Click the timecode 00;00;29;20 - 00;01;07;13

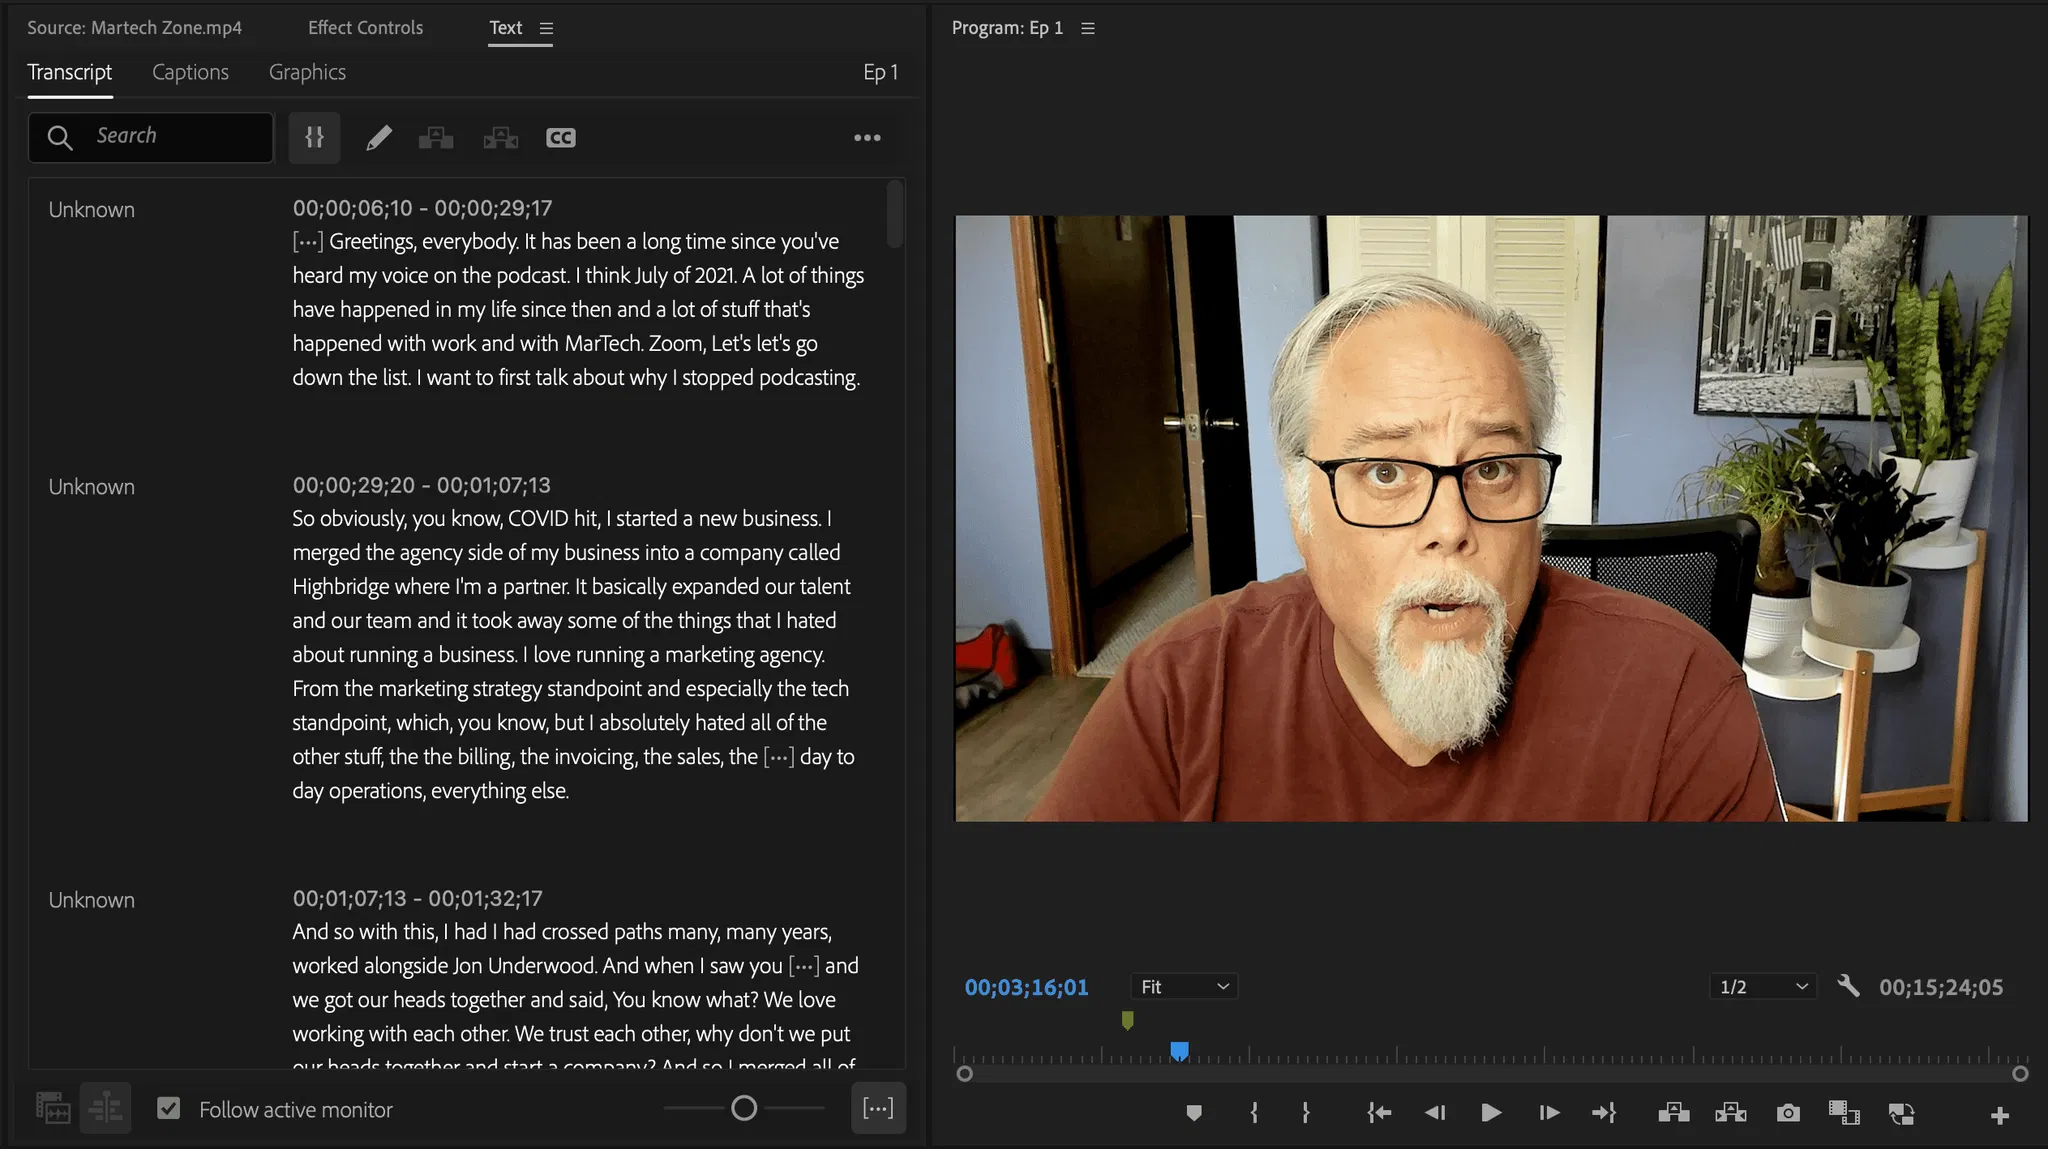[x=421, y=485]
